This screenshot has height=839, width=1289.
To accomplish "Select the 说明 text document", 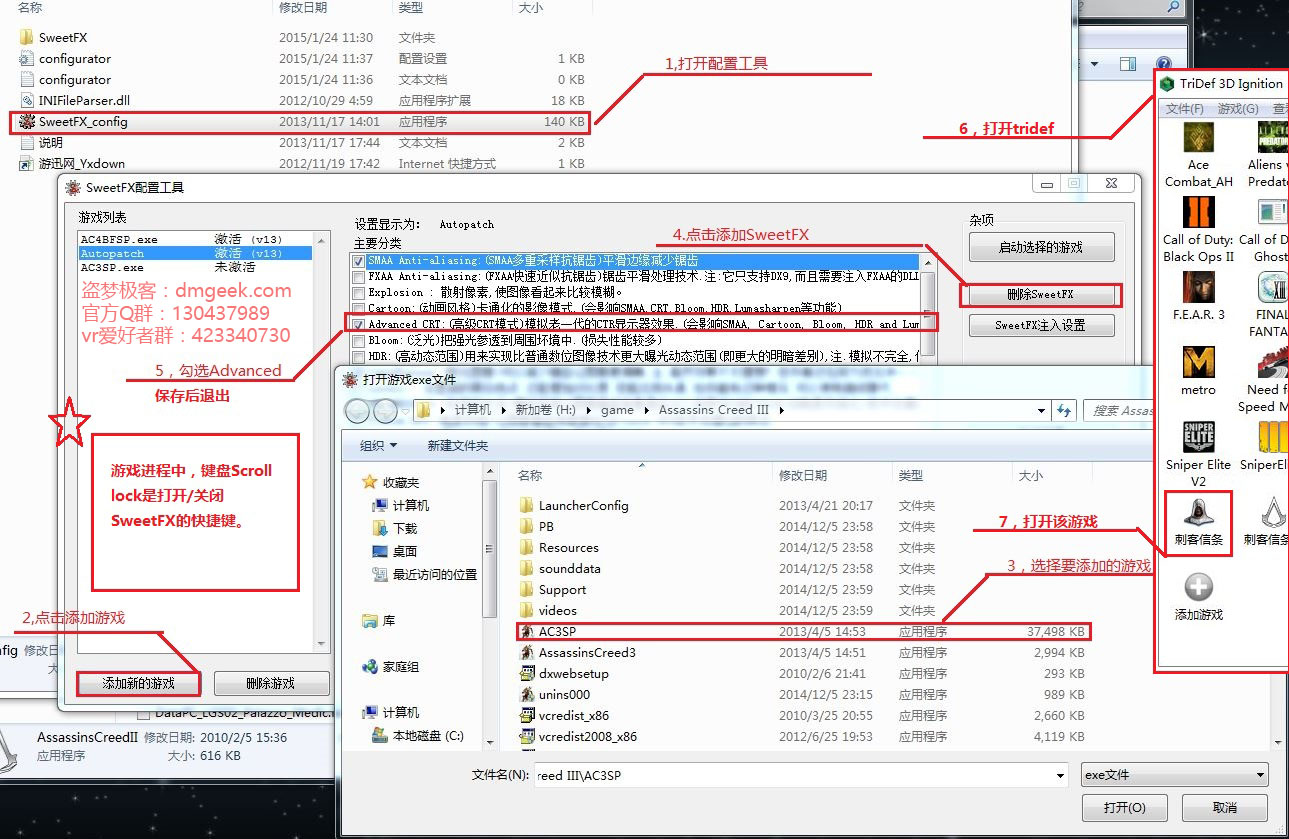I will [x=41, y=142].
